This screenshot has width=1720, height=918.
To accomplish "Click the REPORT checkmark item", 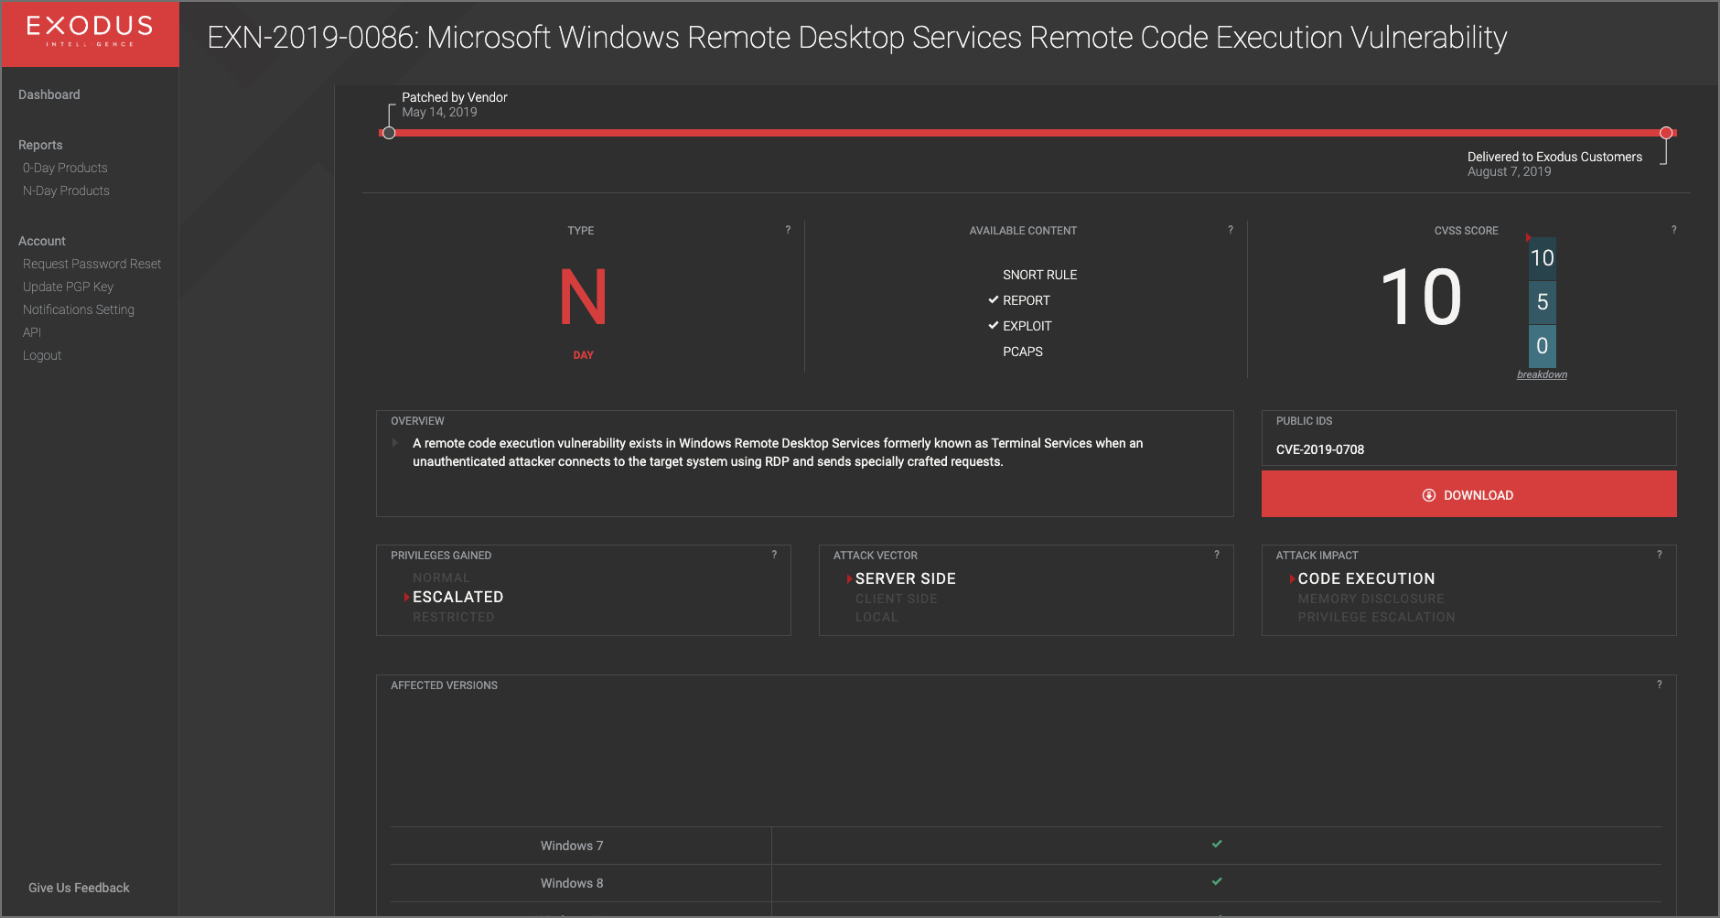I will click(1020, 300).
